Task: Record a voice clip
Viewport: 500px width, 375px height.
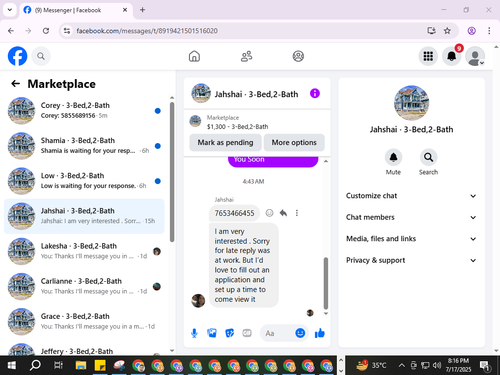Action: (x=194, y=333)
